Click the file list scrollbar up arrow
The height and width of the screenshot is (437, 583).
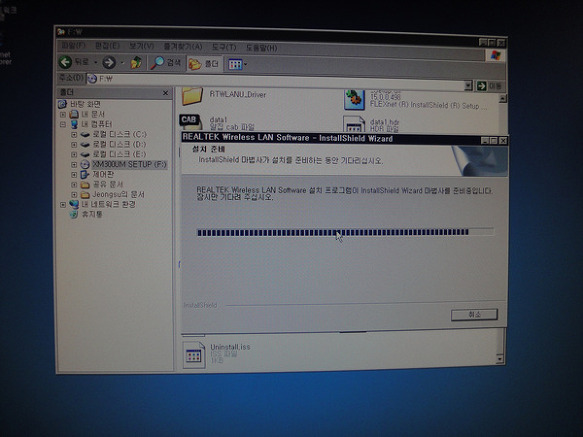tap(502, 99)
